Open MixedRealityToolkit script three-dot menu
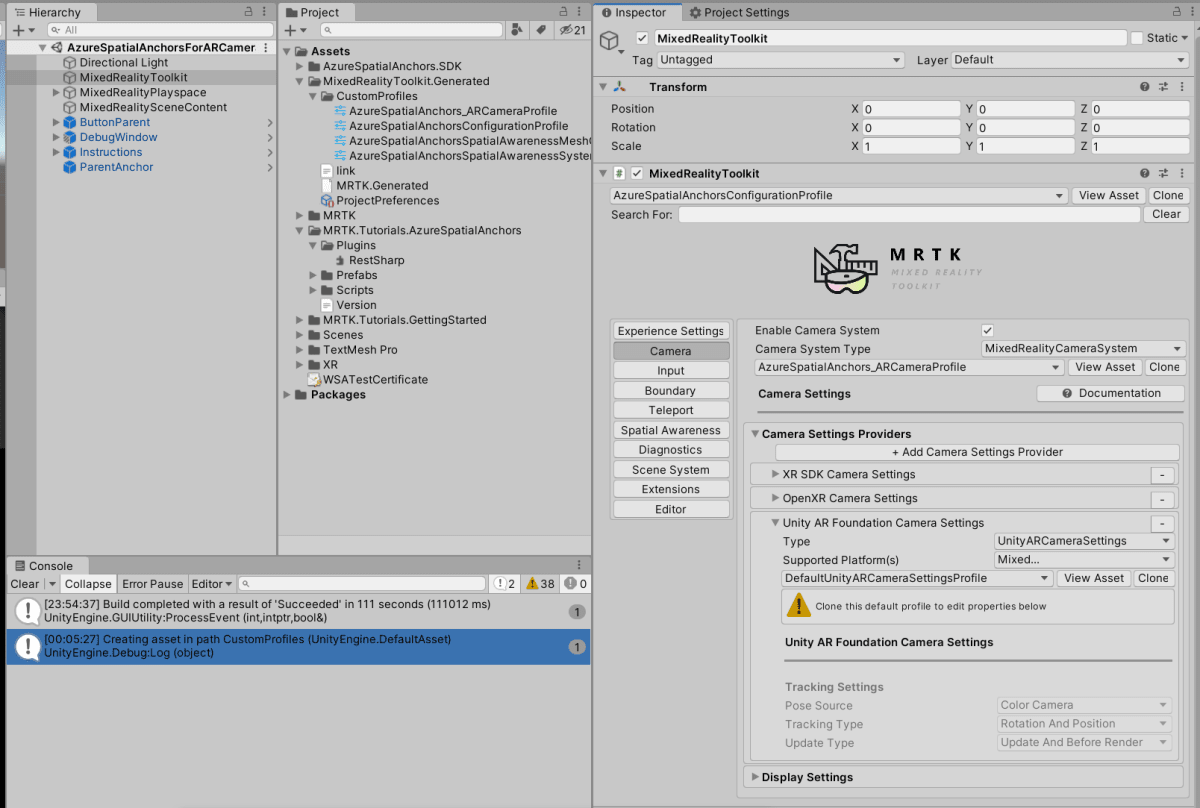 click(x=1181, y=173)
